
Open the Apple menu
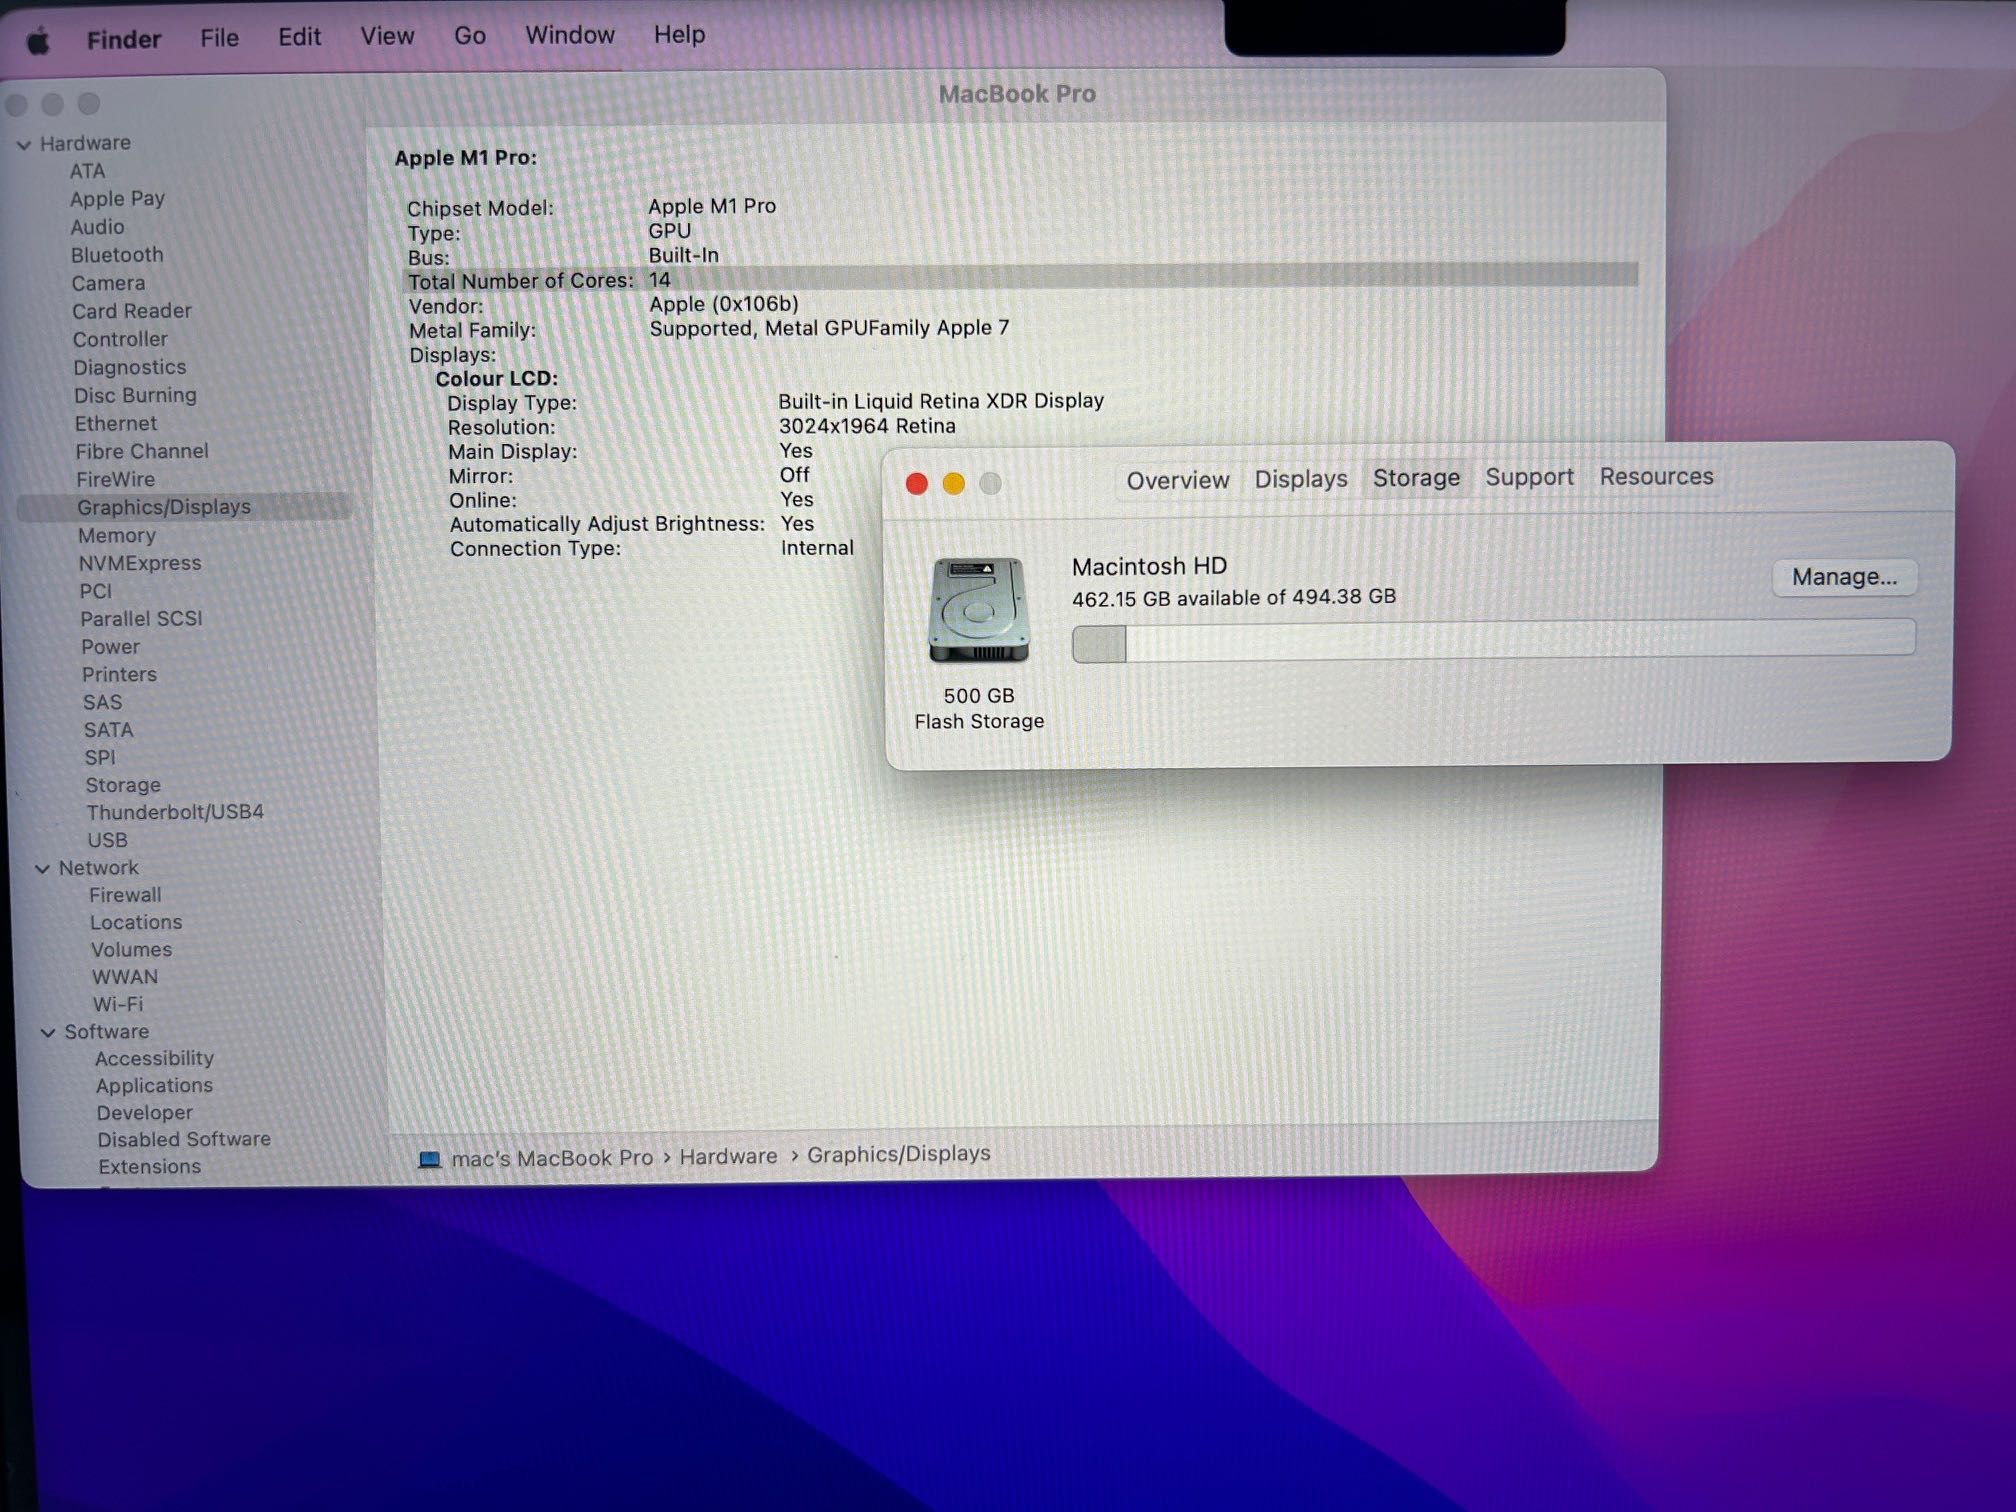pos(38,41)
